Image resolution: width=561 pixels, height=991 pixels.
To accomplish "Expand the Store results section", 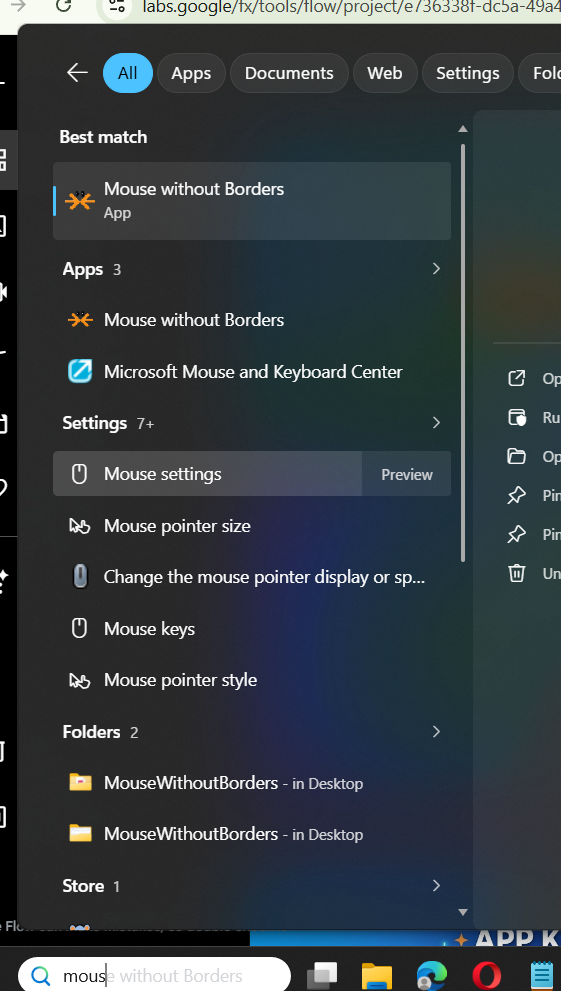I will (436, 886).
